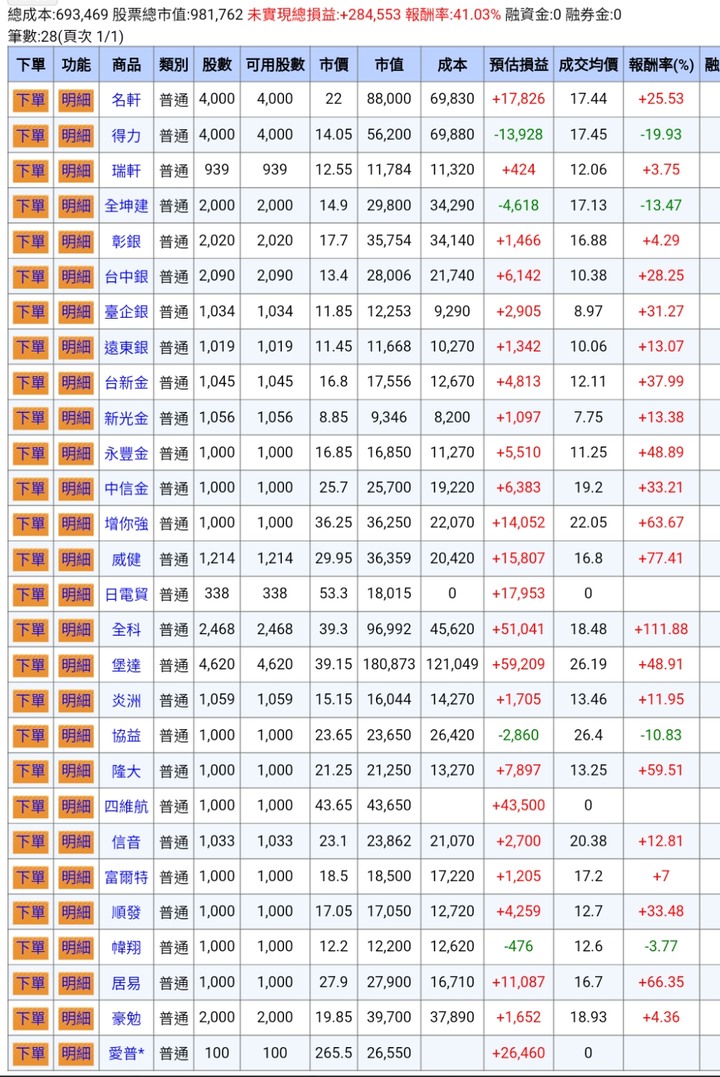720x1077 pixels.
Task: Click the 商品 column header
Action: (126, 65)
